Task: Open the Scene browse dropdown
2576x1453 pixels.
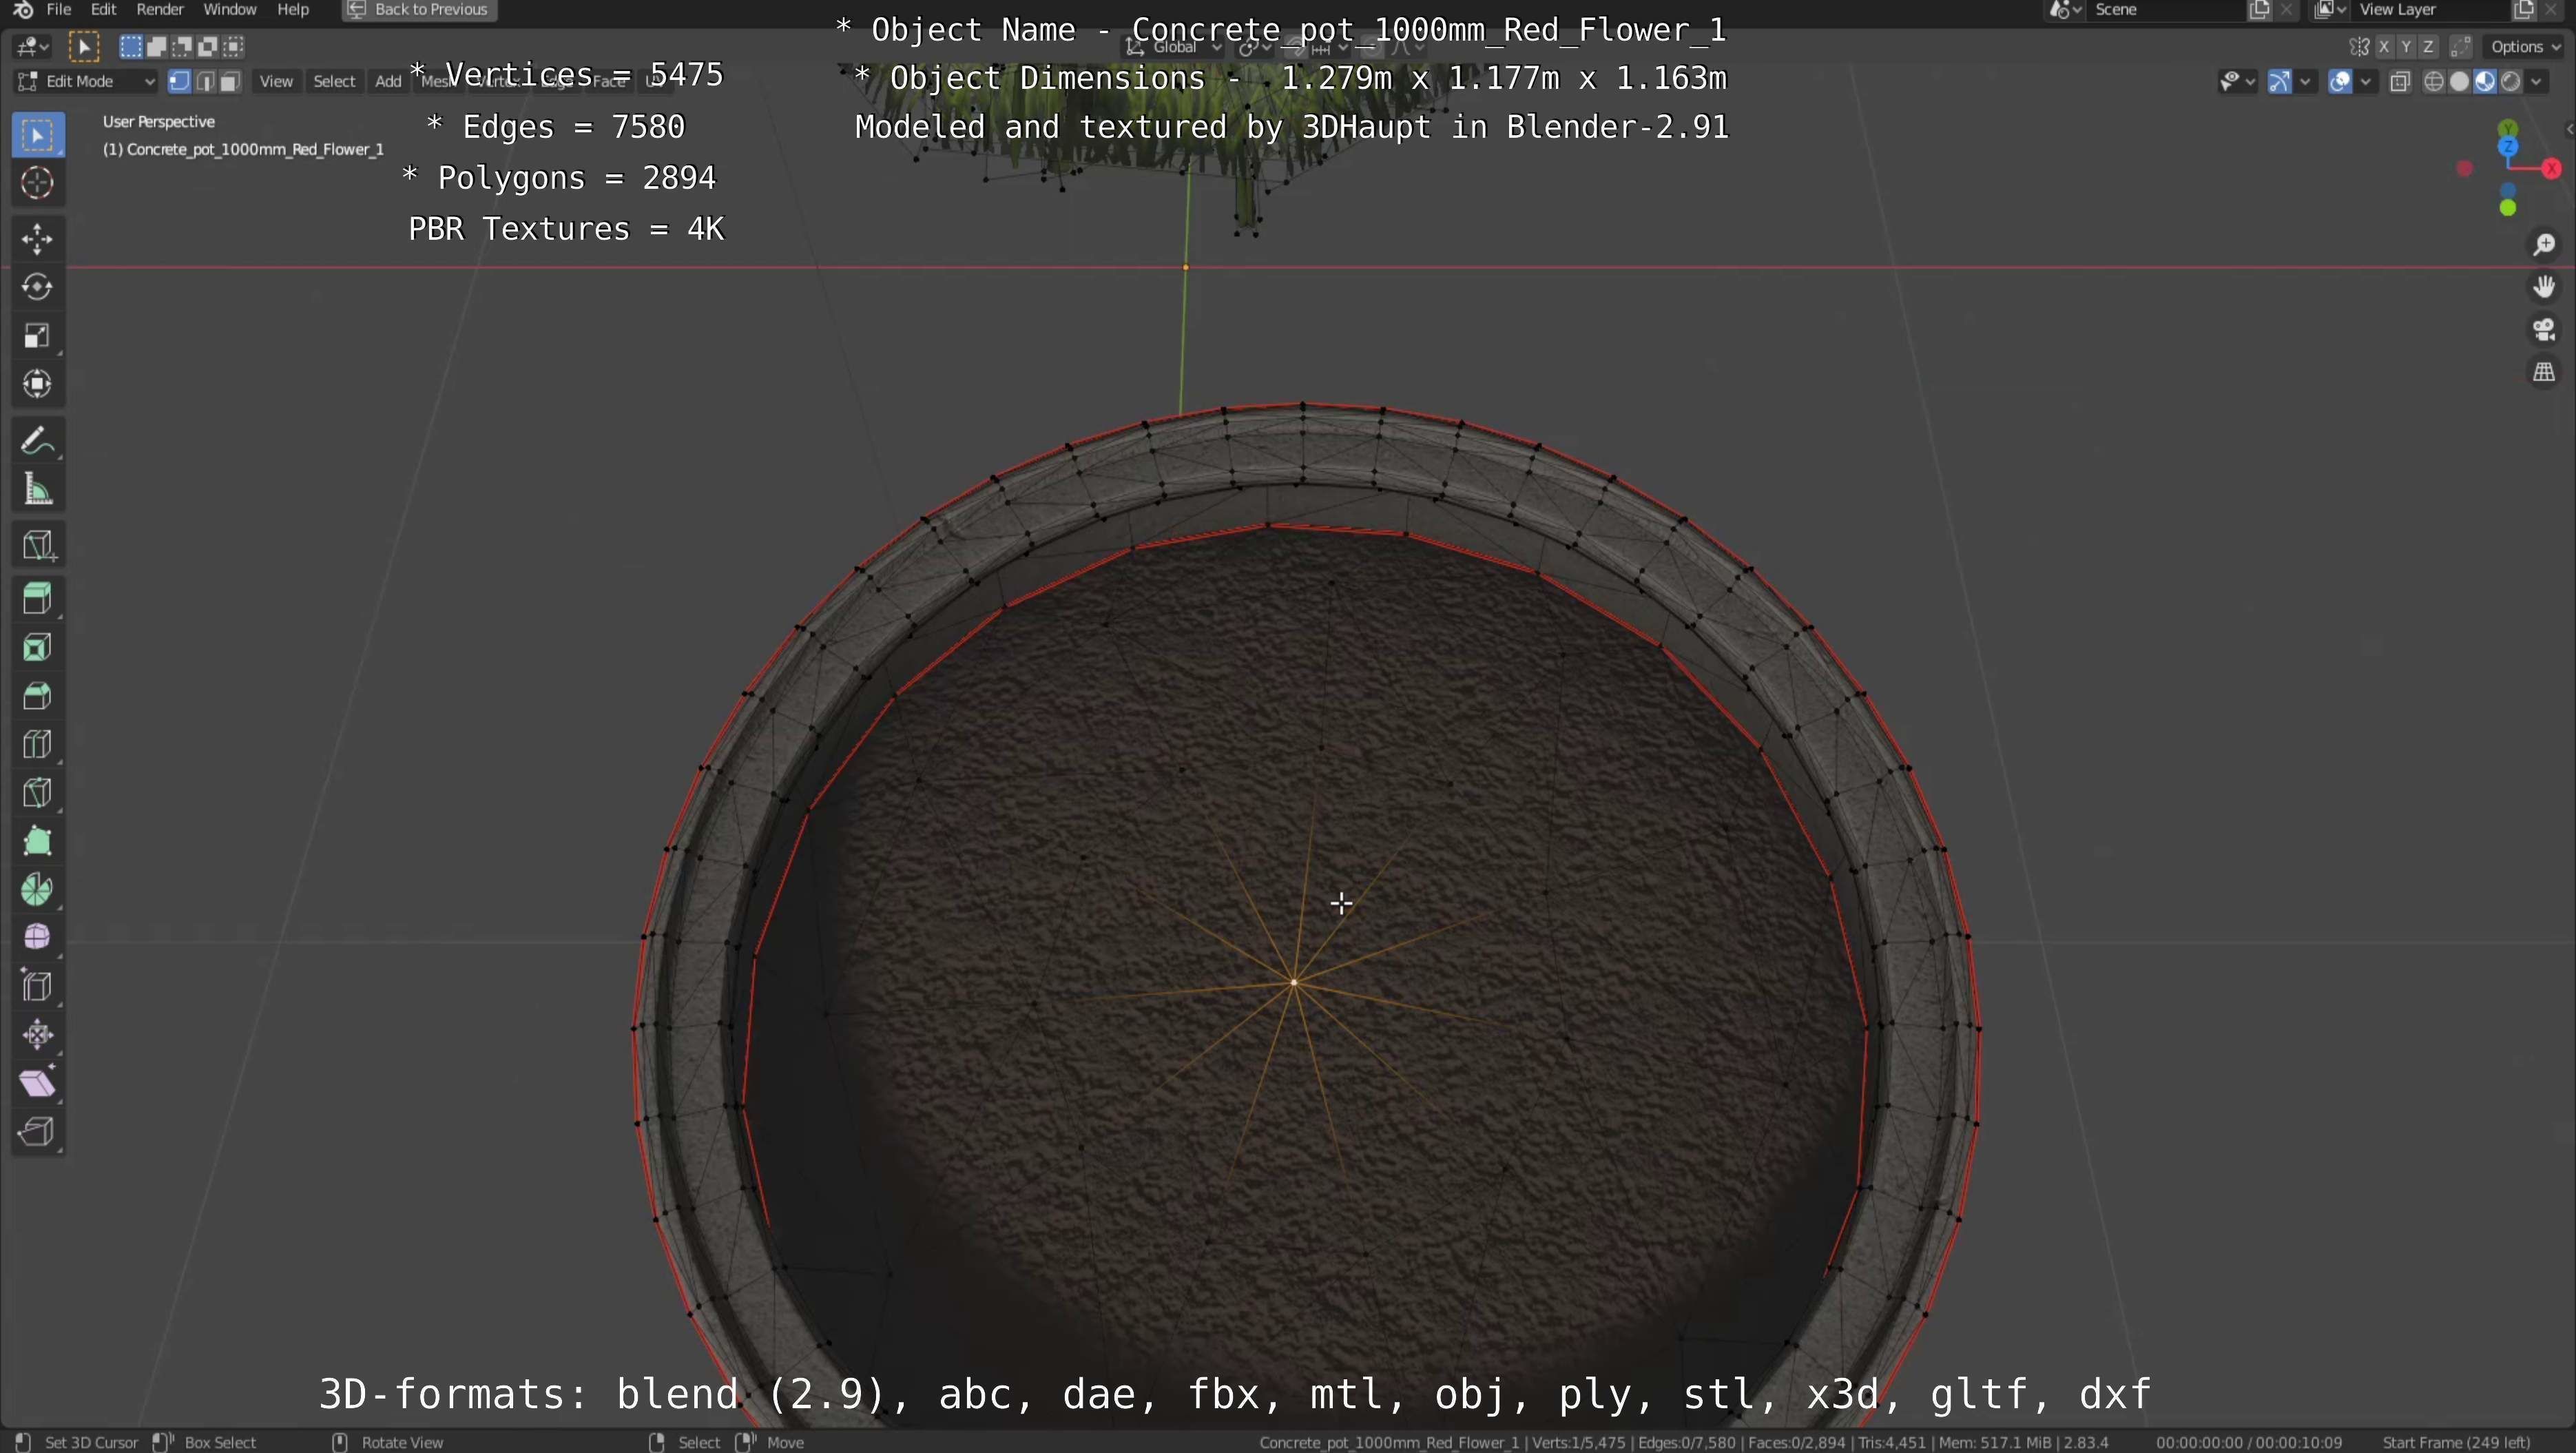Action: (2066, 10)
